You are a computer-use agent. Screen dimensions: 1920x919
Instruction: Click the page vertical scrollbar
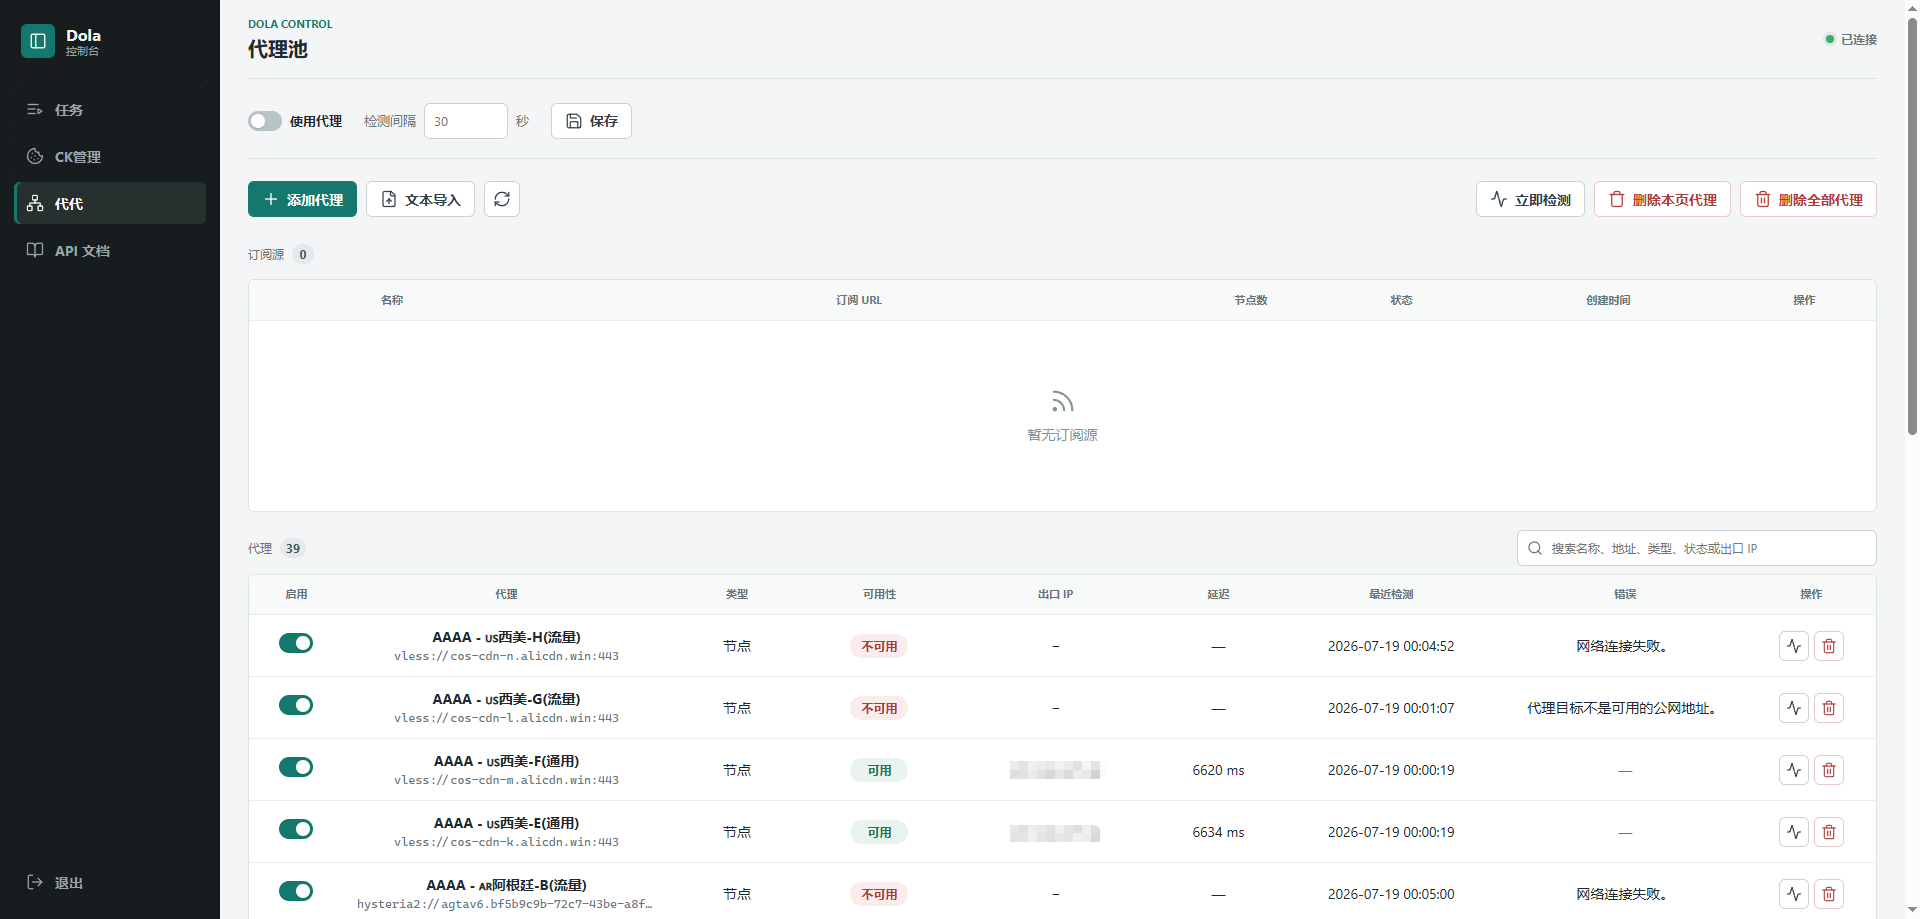coord(1912,225)
